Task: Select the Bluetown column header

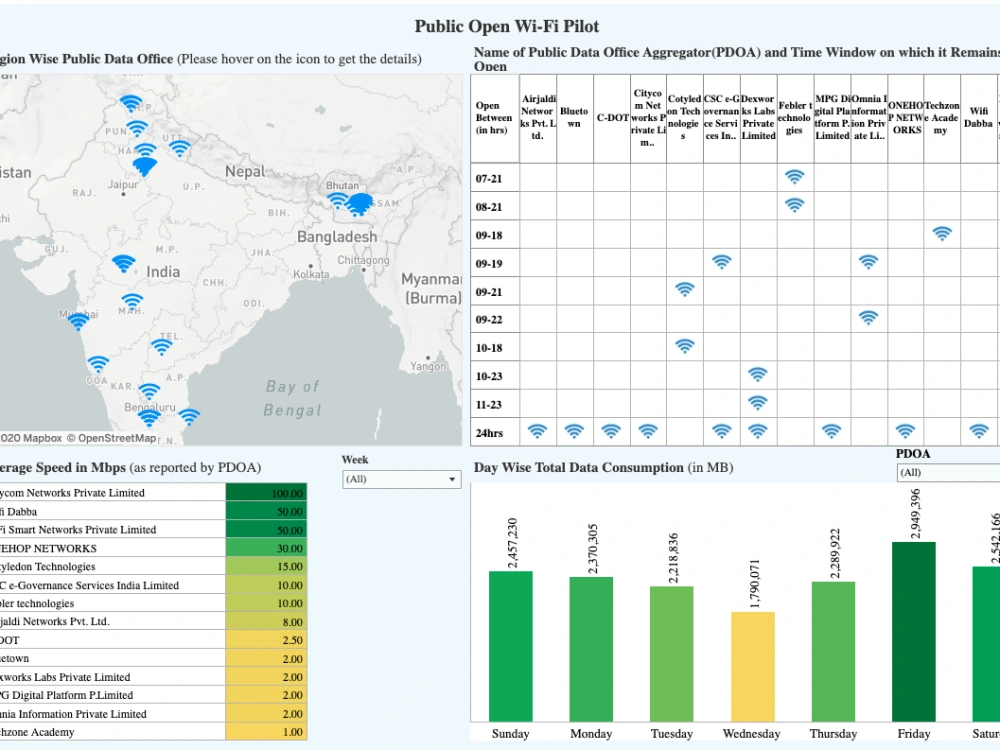Action: (574, 117)
